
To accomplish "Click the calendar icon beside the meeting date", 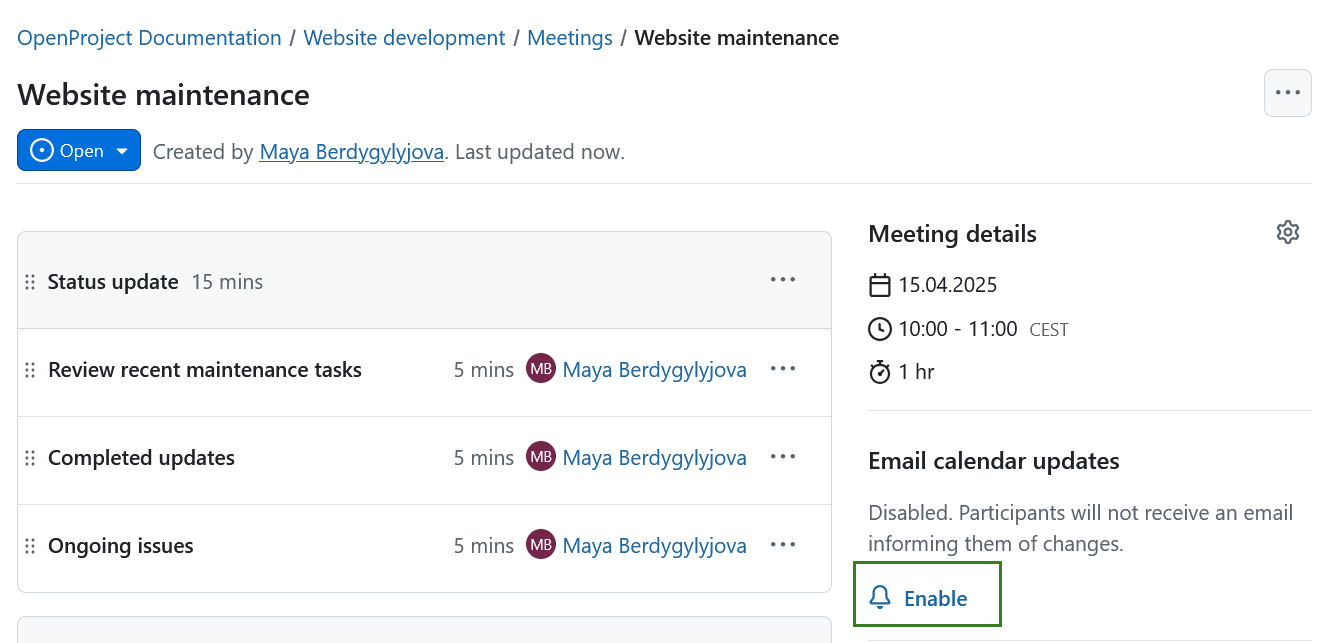I will (x=879, y=284).
